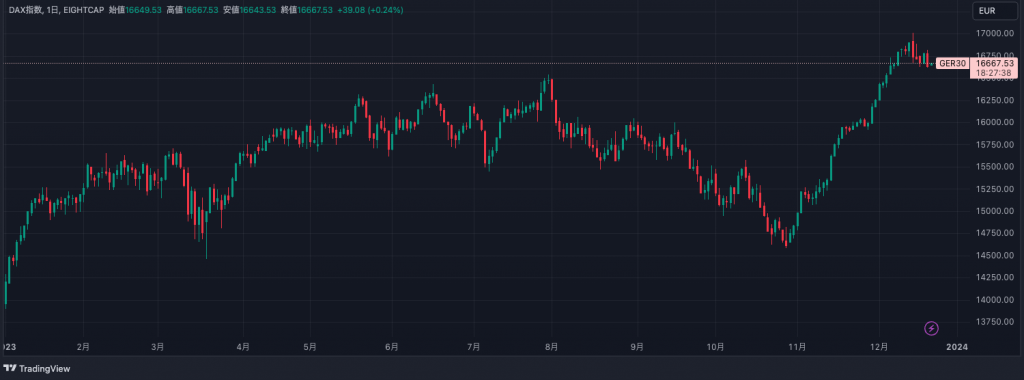1024x380 pixels.
Task: Open the EUR currency selector
Action: click(x=995, y=10)
